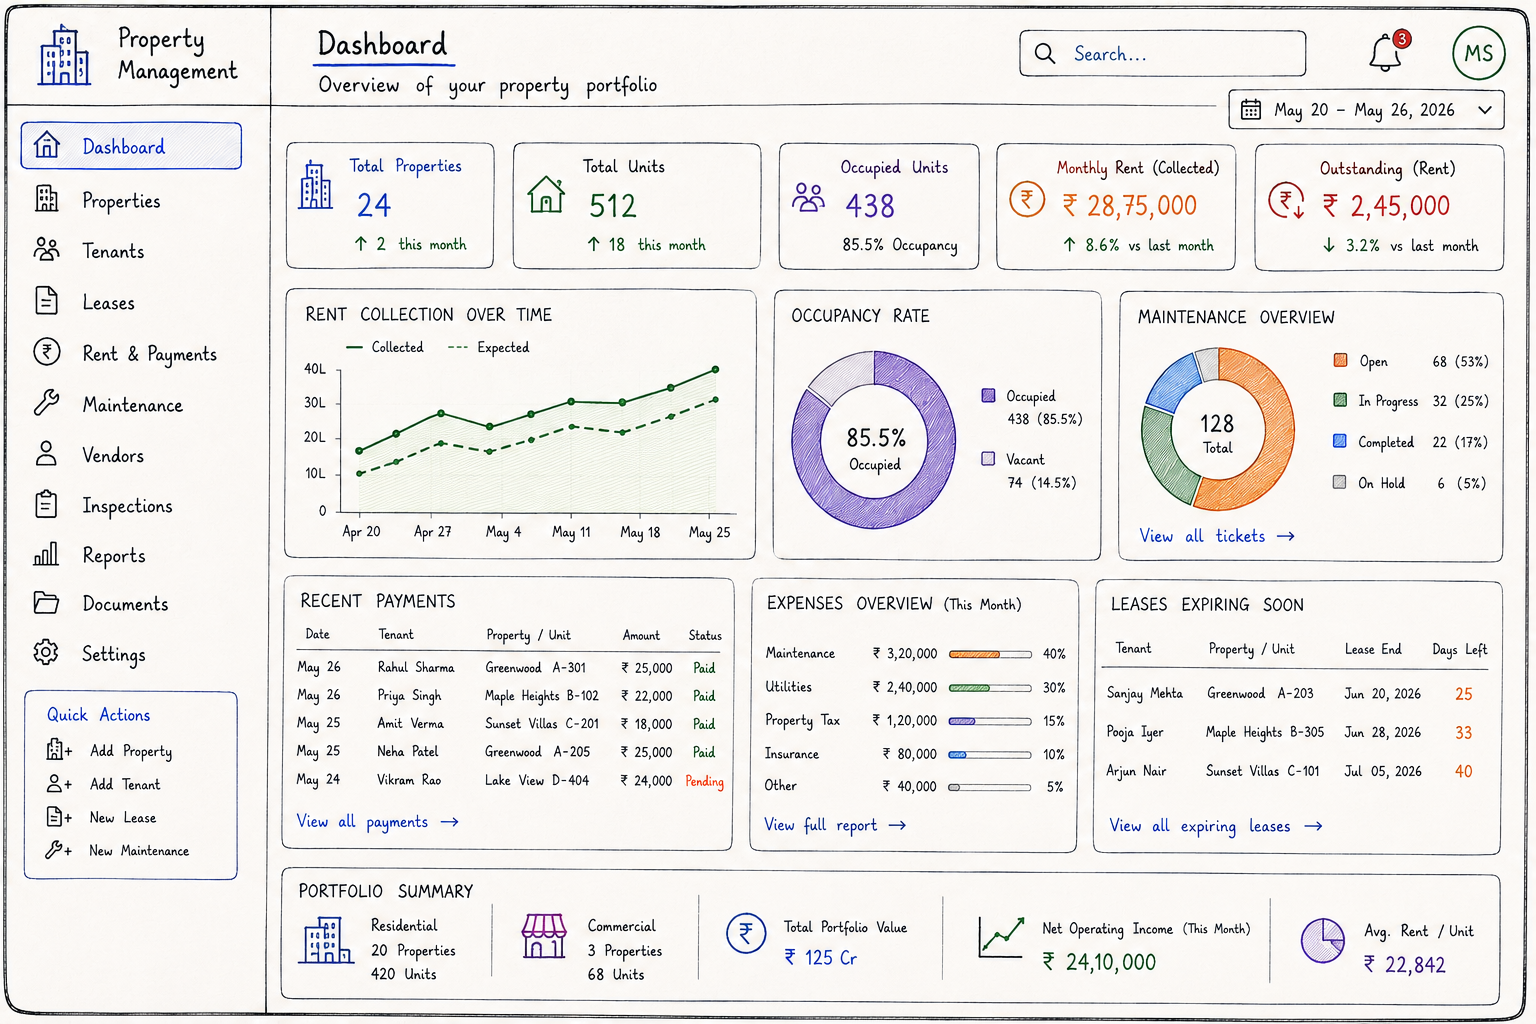Click the Property Management building logo
This screenshot has width=1536, height=1024.
click(x=64, y=55)
